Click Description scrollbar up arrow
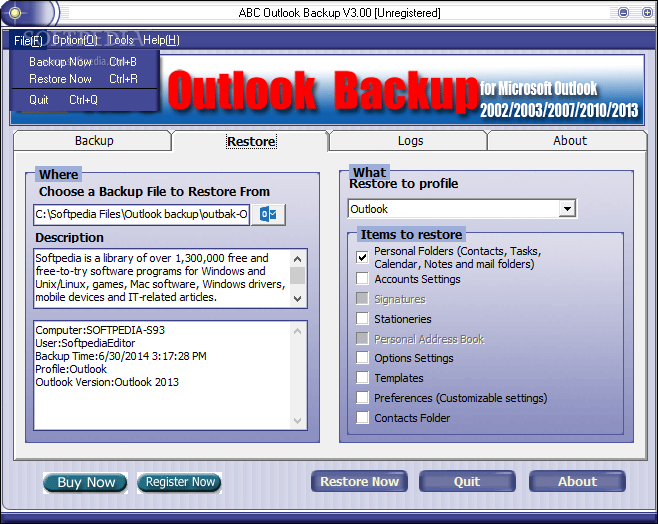Image resolution: width=658 pixels, height=524 pixels. [298, 259]
